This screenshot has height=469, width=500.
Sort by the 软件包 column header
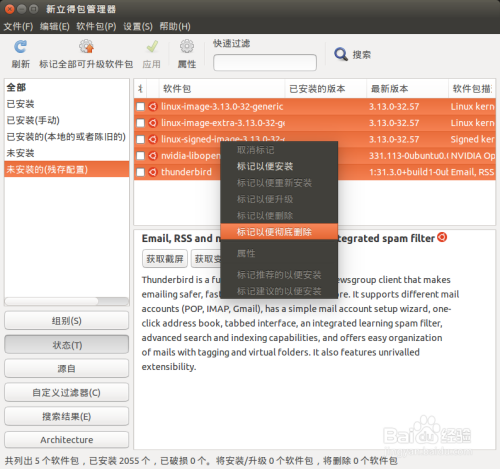pyautogui.click(x=222, y=89)
